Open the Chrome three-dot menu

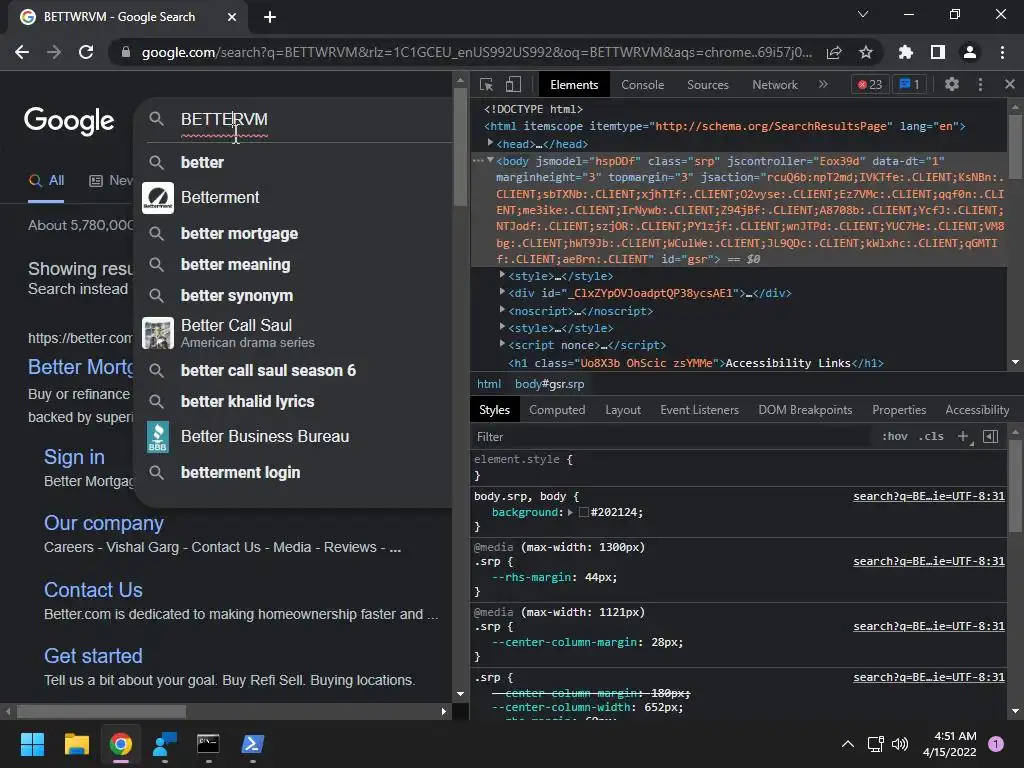[1002, 52]
